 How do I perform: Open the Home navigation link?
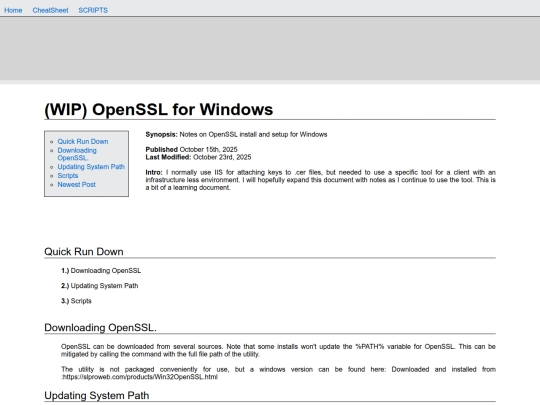click(13, 10)
